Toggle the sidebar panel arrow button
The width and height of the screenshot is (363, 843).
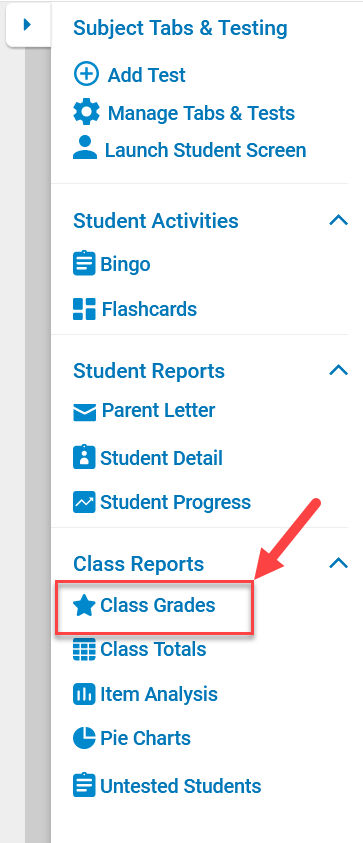28,25
